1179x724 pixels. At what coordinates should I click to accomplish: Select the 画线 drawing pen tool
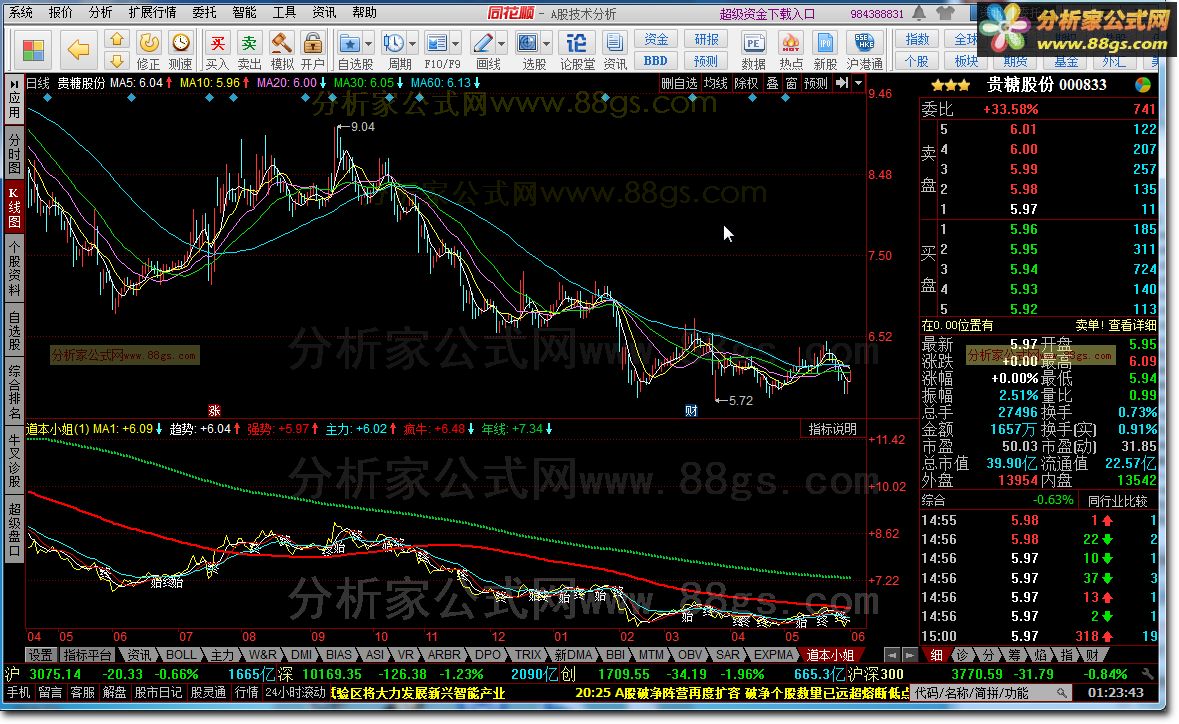click(x=482, y=44)
